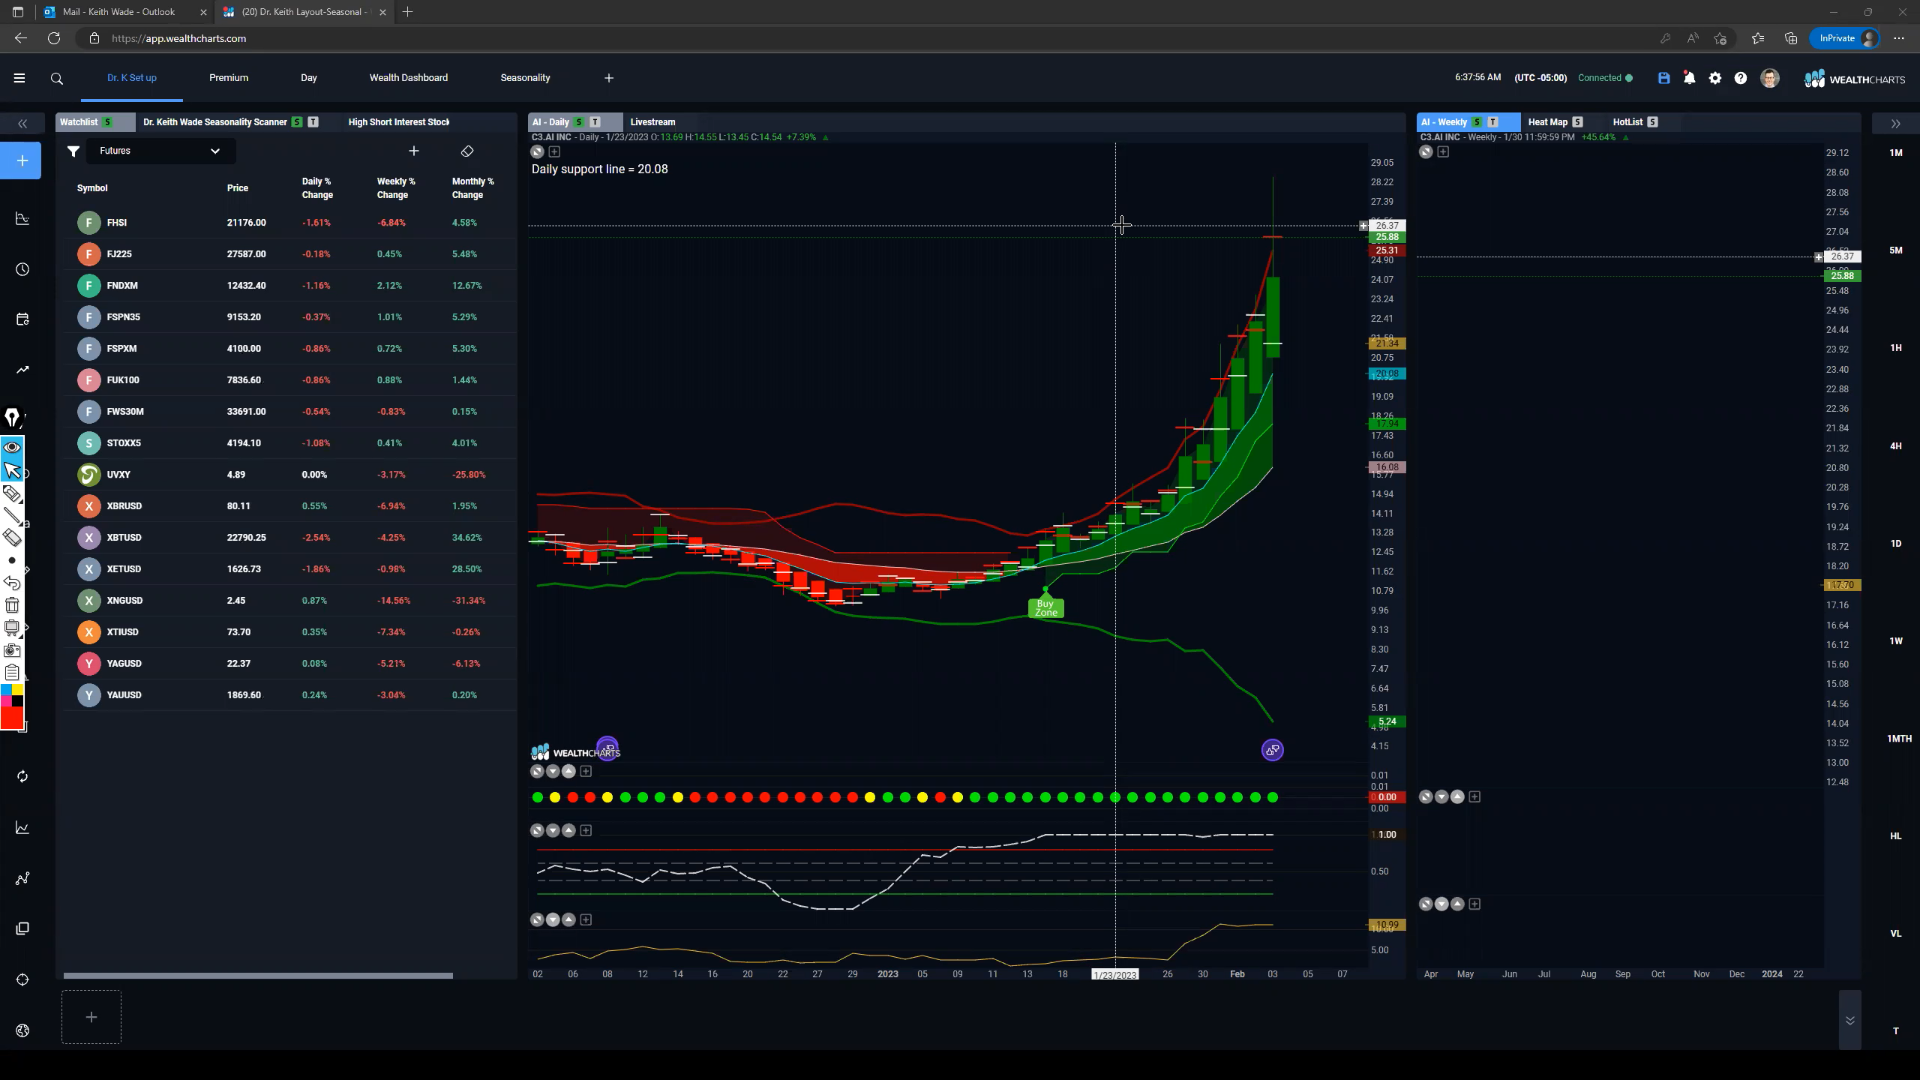Toggle the T badge on AI - Weekly tab
This screenshot has width=1920, height=1080.
1493,122
